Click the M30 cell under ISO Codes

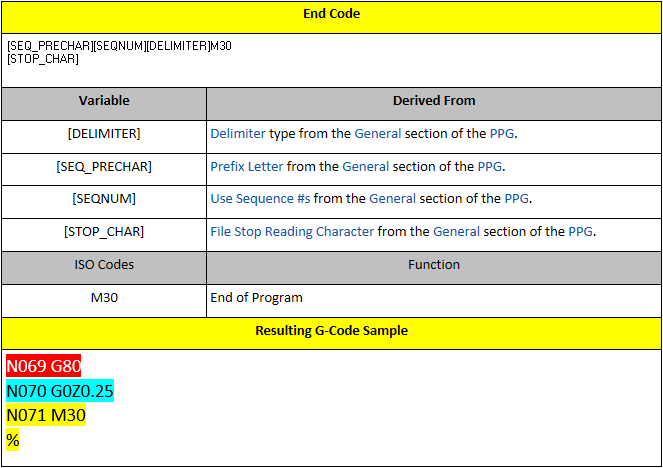(x=104, y=297)
